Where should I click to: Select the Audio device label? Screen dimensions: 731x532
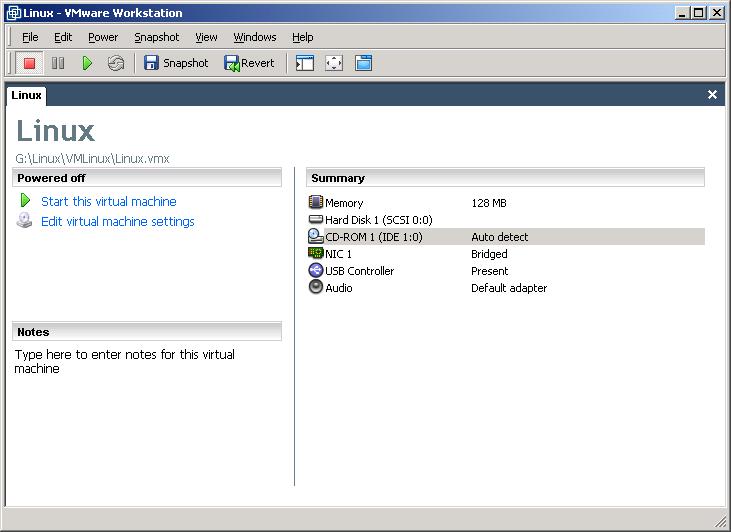point(338,288)
